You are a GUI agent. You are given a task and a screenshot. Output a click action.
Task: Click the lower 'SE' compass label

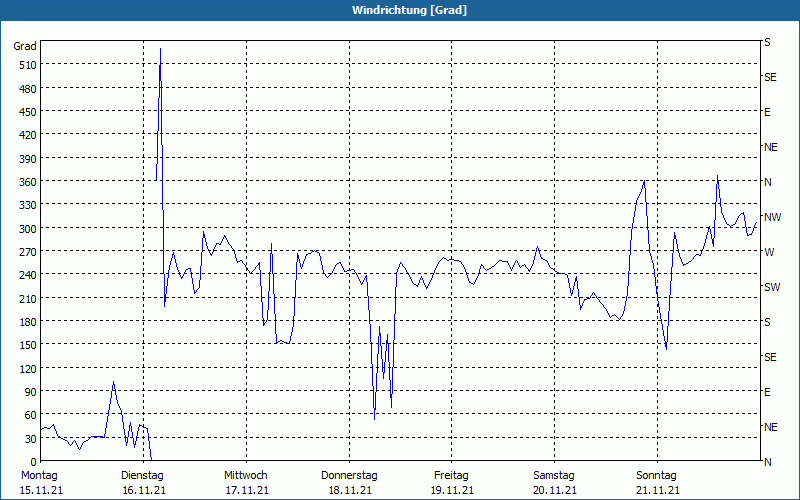pos(770,358)
